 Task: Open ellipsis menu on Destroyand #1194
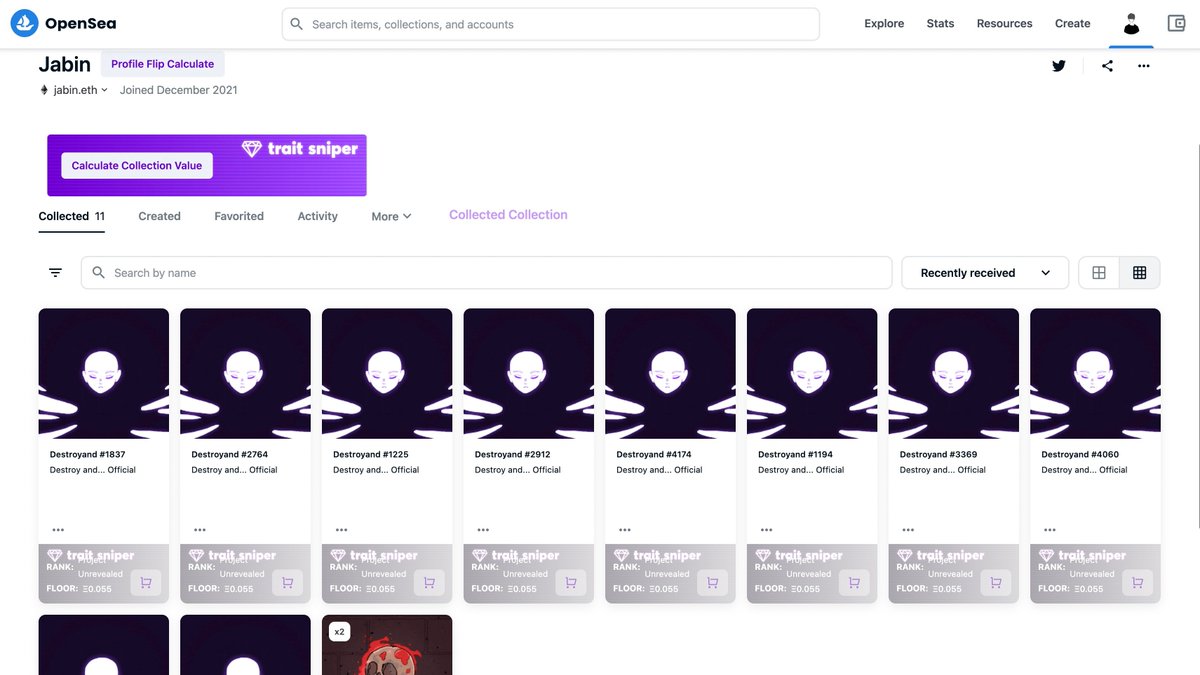pyautogui.click(x=767, y=530)
